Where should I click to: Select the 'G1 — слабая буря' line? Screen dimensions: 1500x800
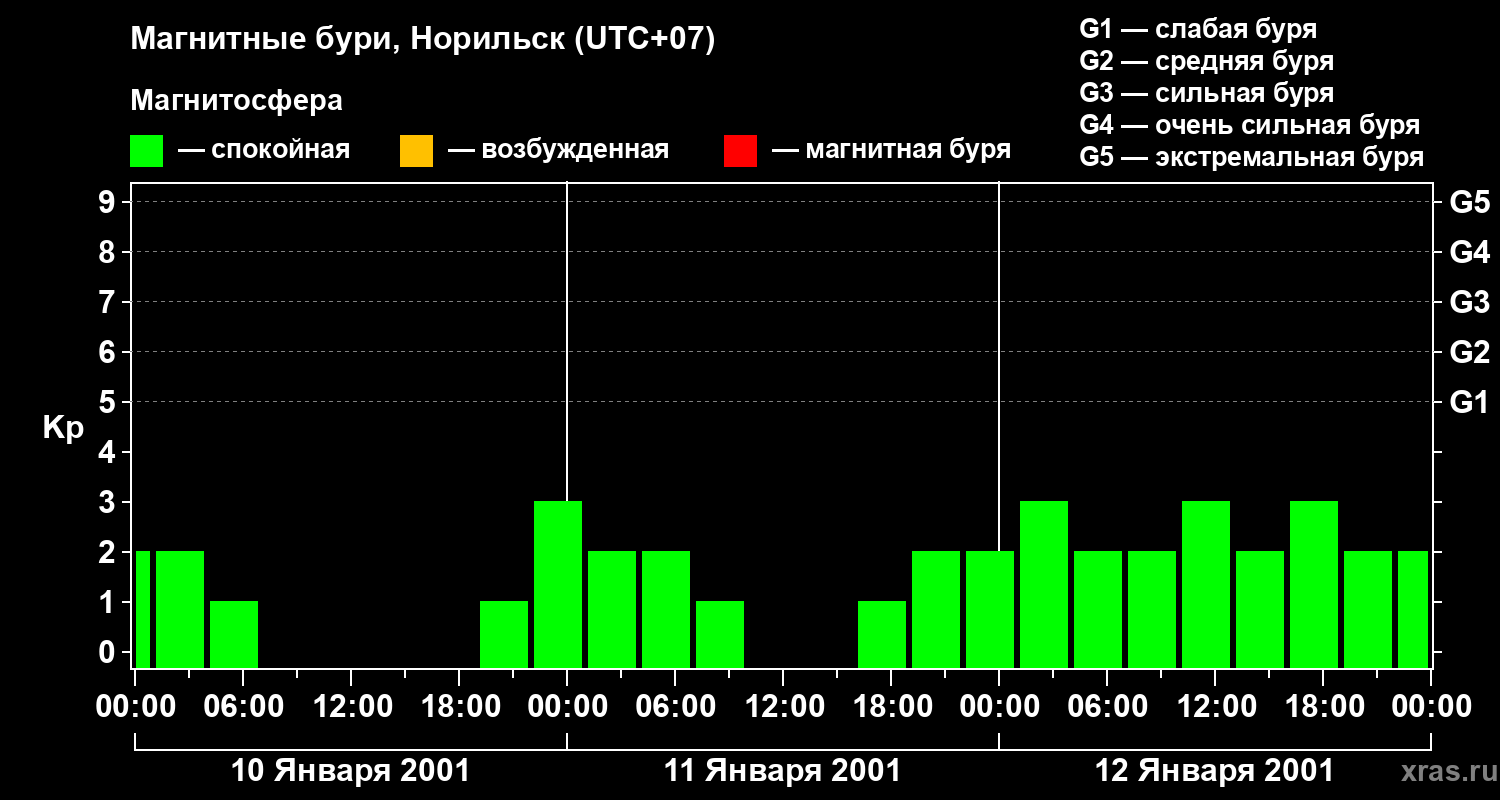[x=1198, y=29]
